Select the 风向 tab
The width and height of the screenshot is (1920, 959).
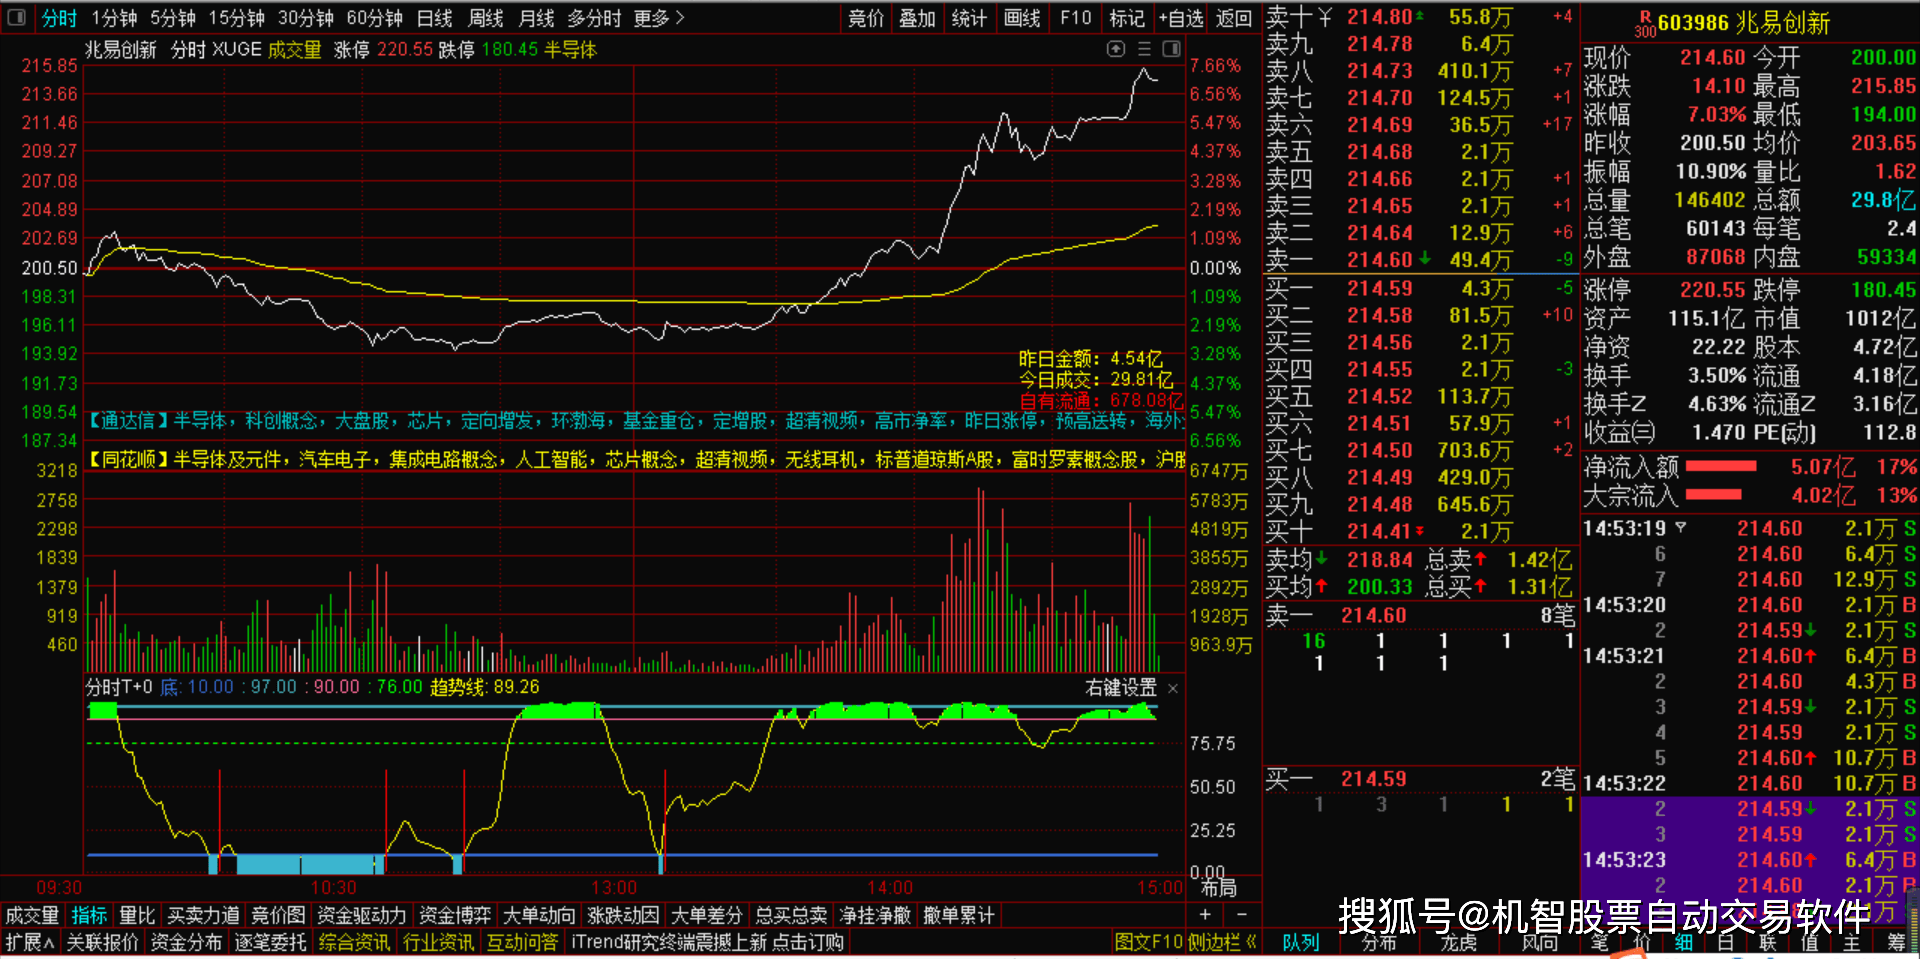click(x=1540, y=942)
